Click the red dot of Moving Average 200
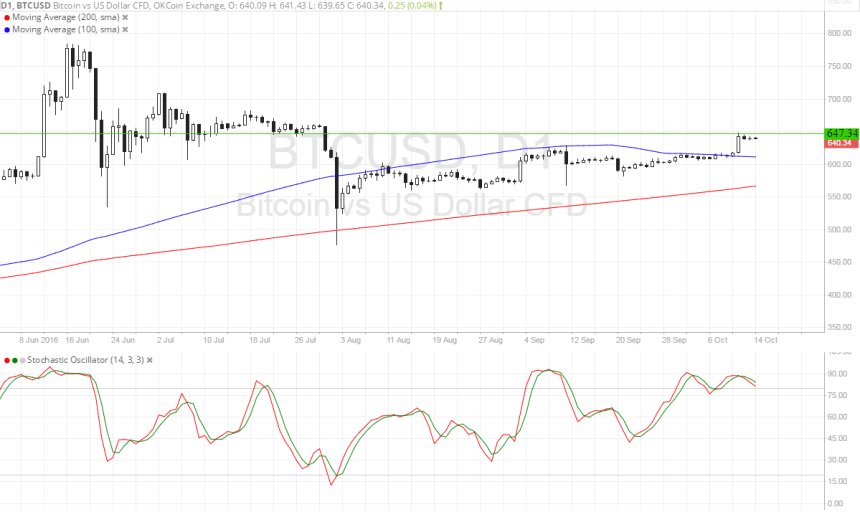The height and width of the screenshot is (512, 860). coord(7,18)
